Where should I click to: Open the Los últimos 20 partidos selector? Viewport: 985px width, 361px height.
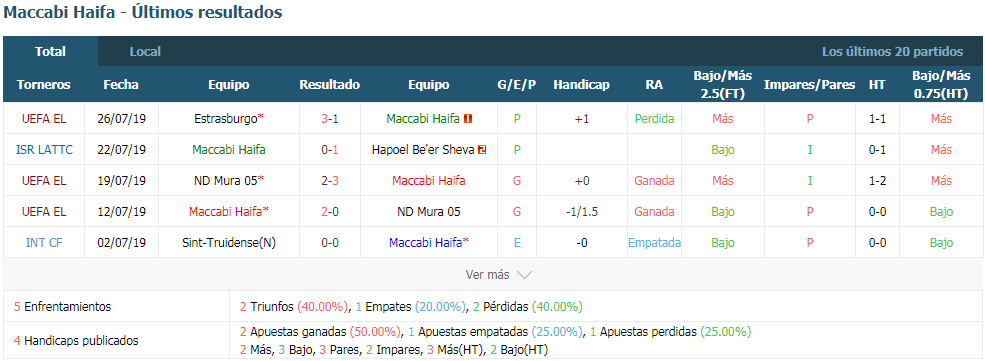892,51
